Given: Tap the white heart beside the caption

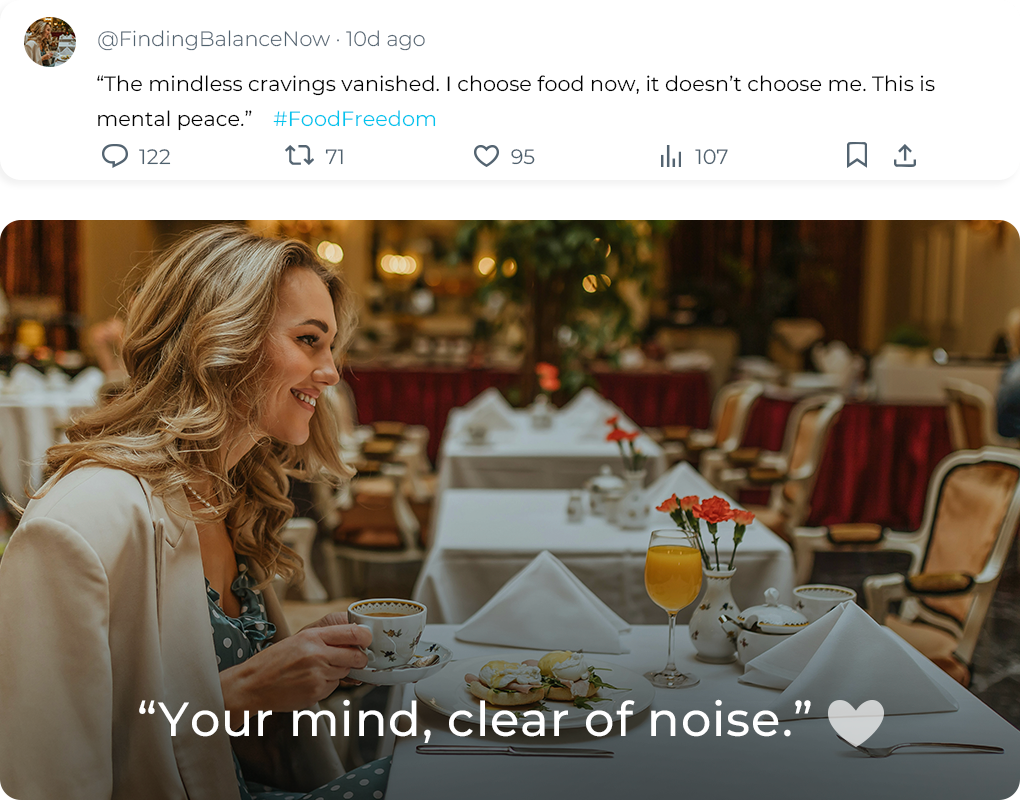Looking at the screenshot, I should click(x=856, y=721).
